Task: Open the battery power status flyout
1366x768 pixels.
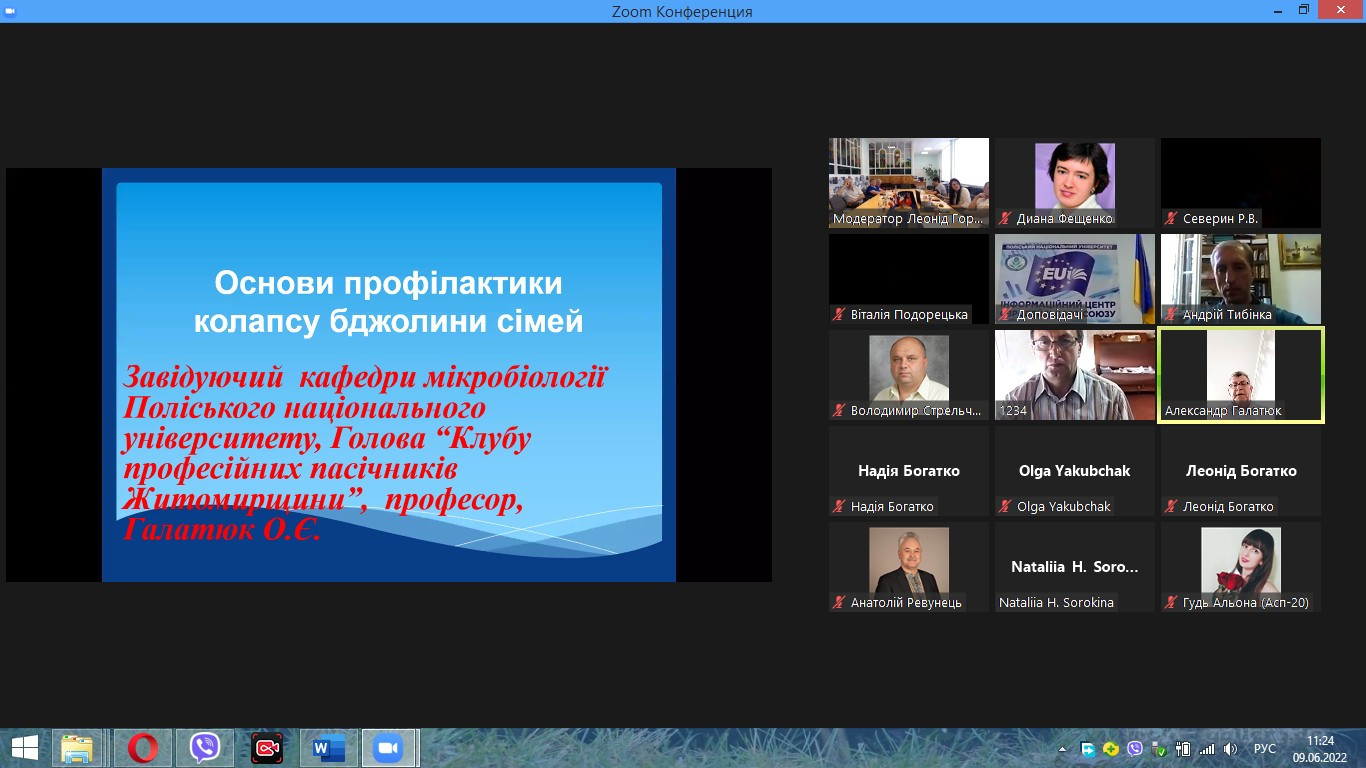Action: point(1183,749)
